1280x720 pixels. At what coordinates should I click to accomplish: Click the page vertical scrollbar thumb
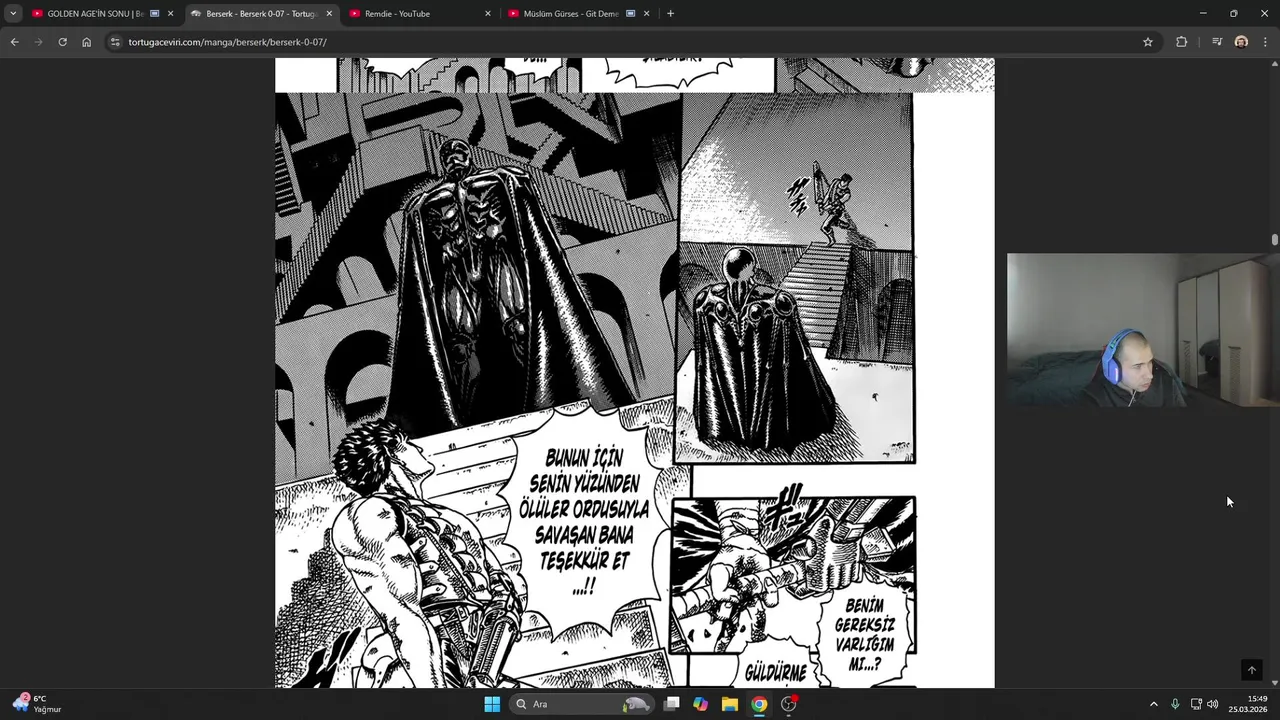[1275, 240]
